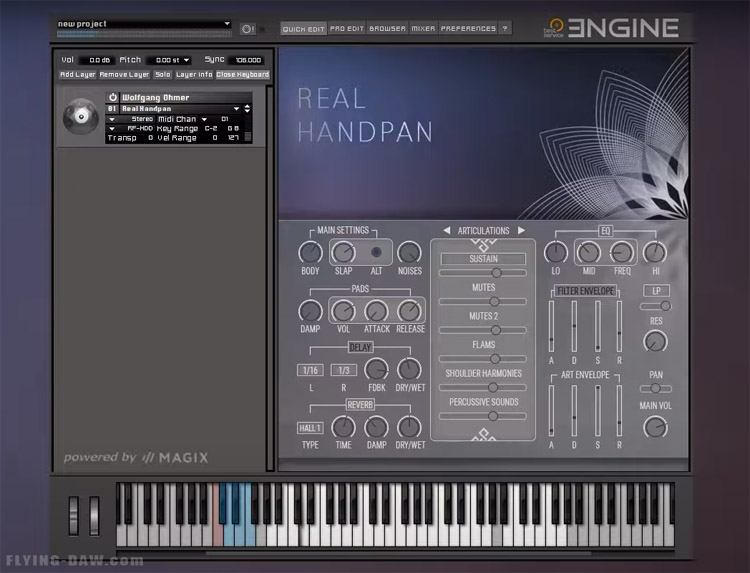Screen dimensions: 750x573
Task: Click the Sync tempo value field
Action: [x=248, y=60]
